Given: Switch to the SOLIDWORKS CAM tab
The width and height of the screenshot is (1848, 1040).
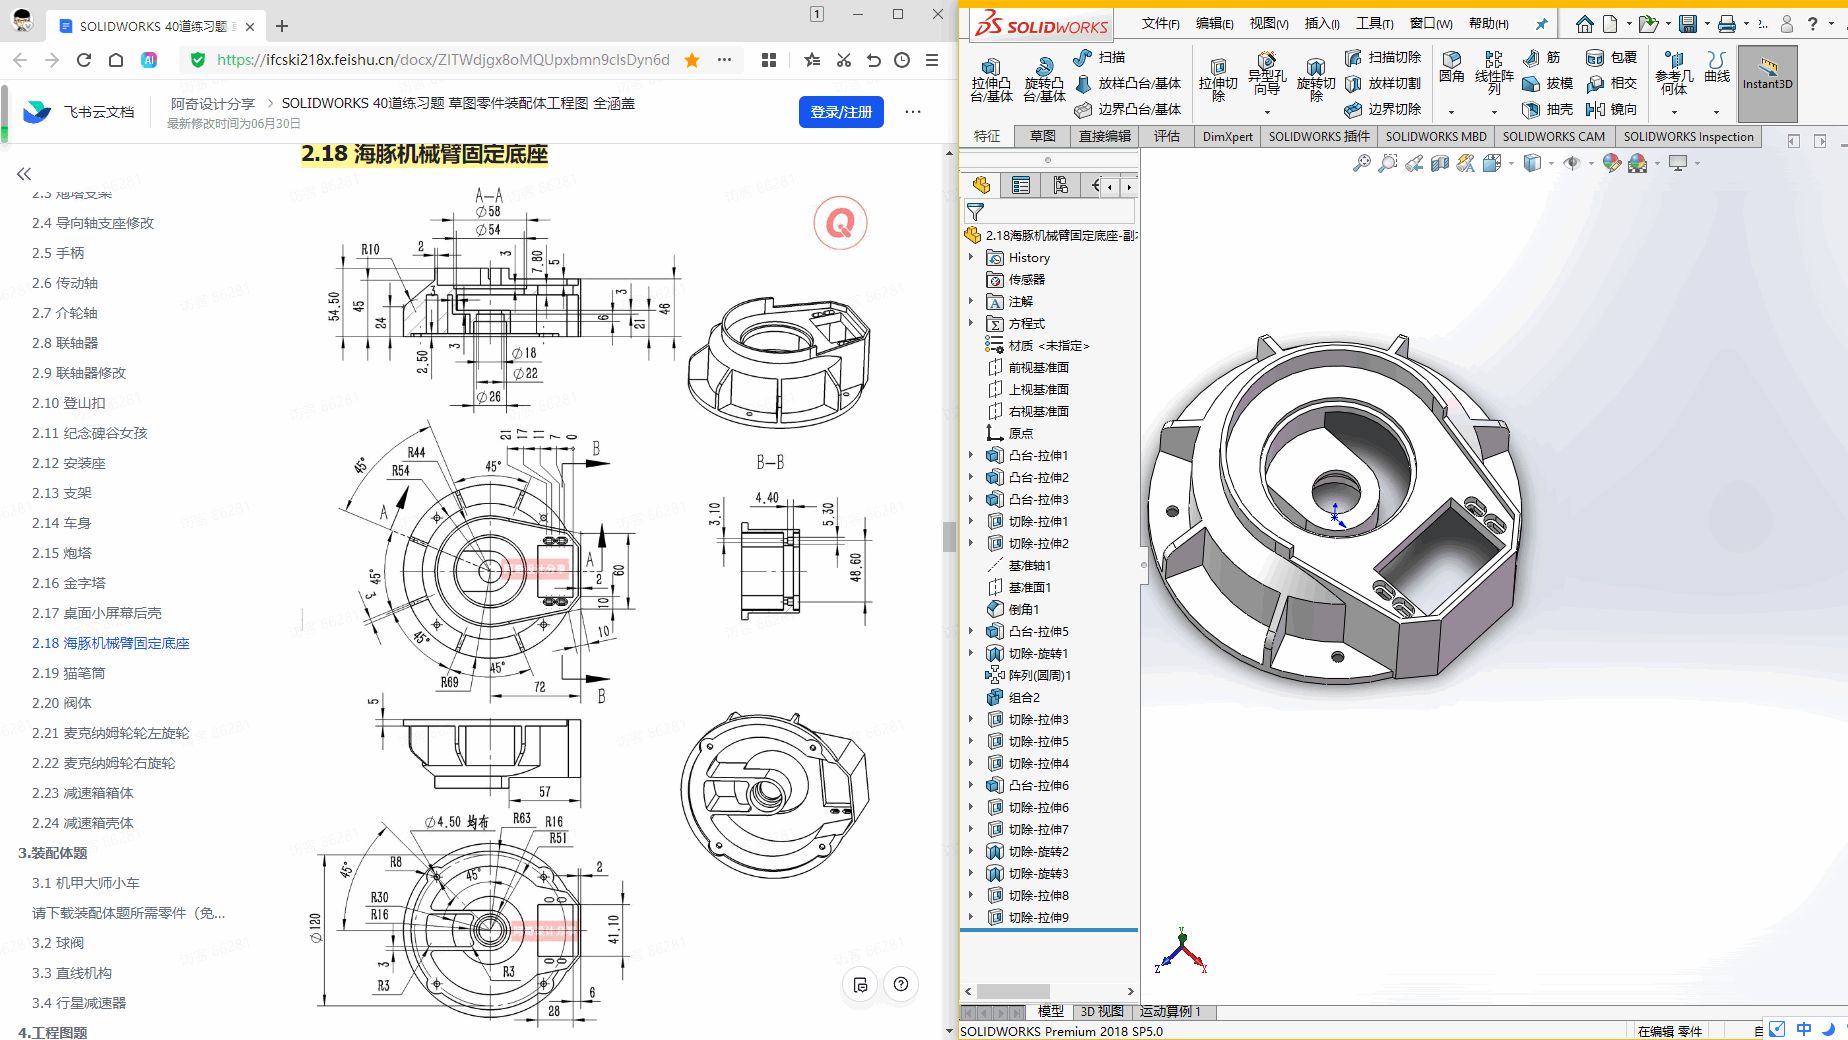Looking at the screenshot, I should (1553, 136).
